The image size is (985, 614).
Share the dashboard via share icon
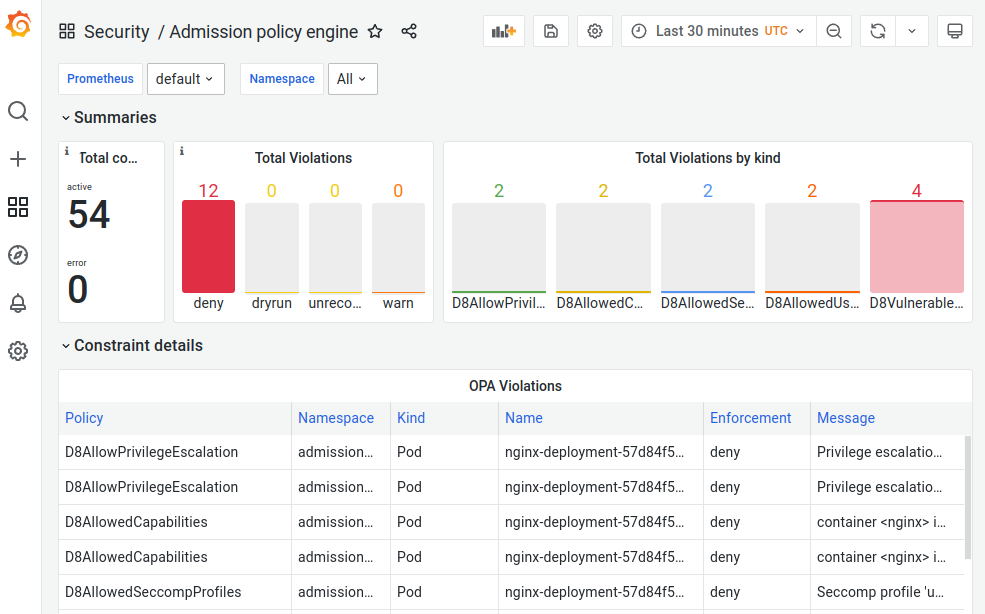[x=409, y=32]
